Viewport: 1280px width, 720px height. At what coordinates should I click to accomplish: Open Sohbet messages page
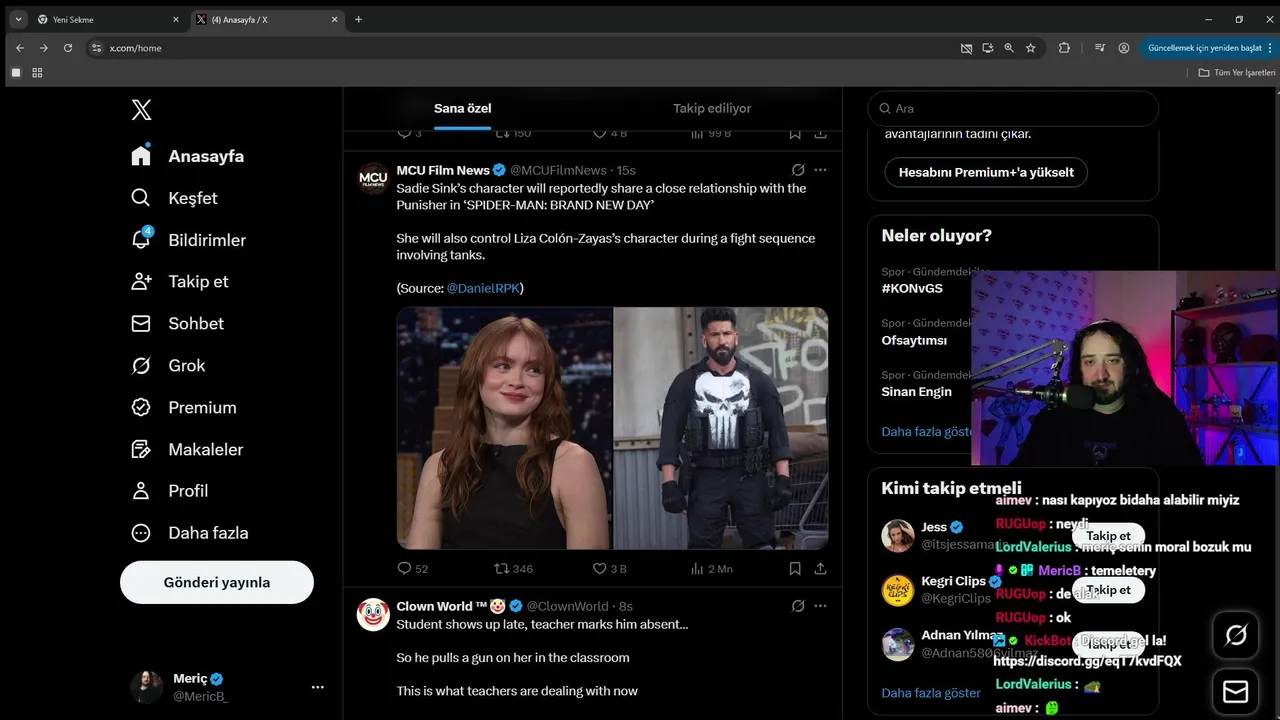177,323
